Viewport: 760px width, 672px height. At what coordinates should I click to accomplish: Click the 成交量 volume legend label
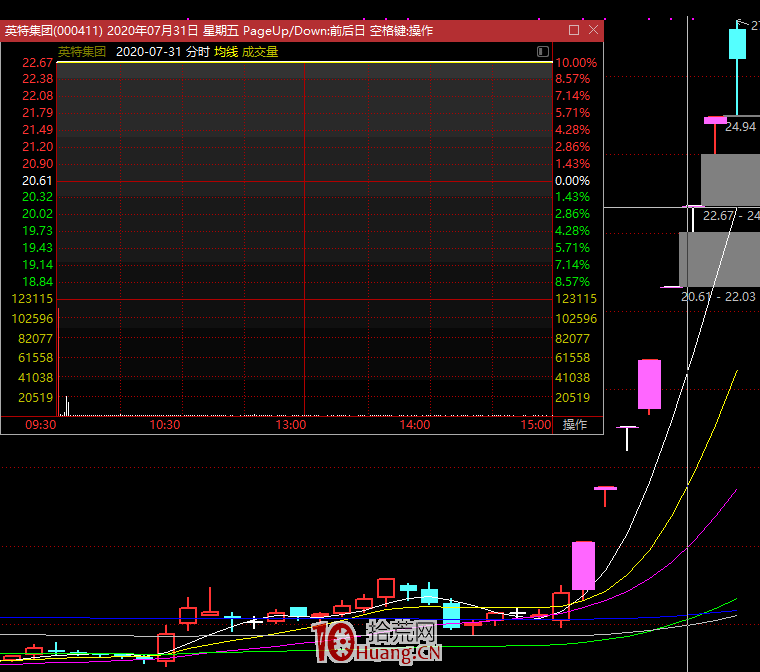click(260, 51)
